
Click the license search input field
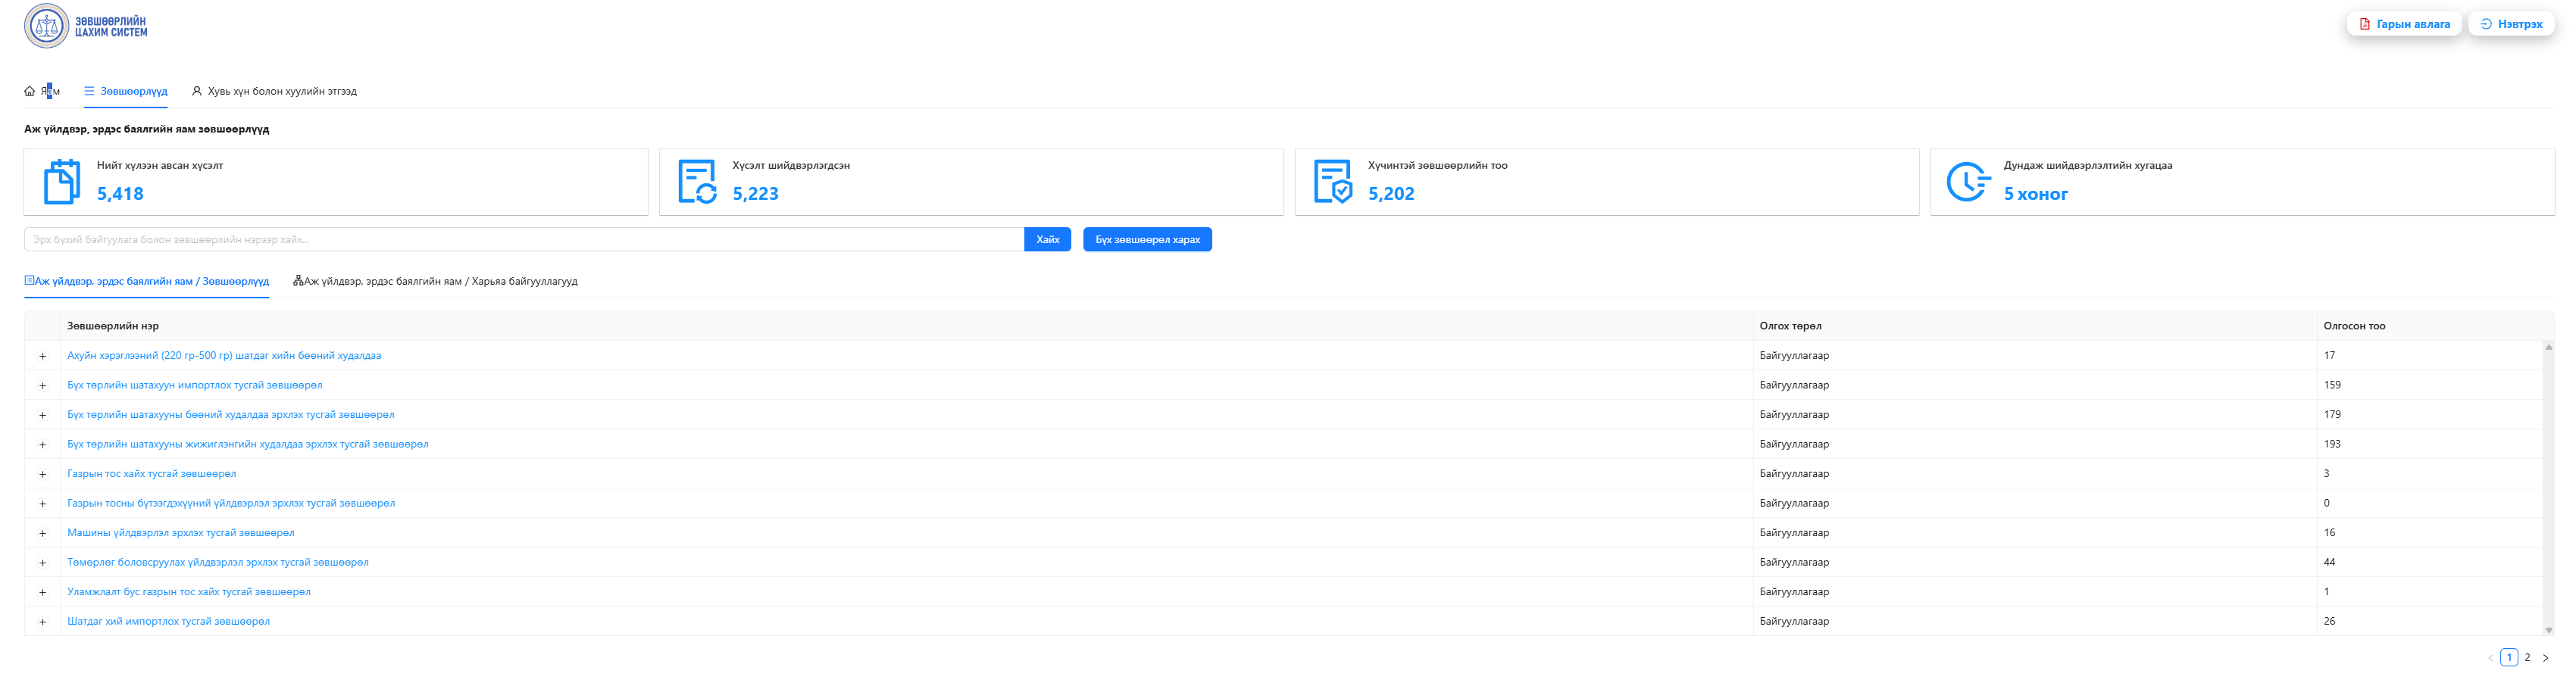pyautogui.click(x=523, y=240)
